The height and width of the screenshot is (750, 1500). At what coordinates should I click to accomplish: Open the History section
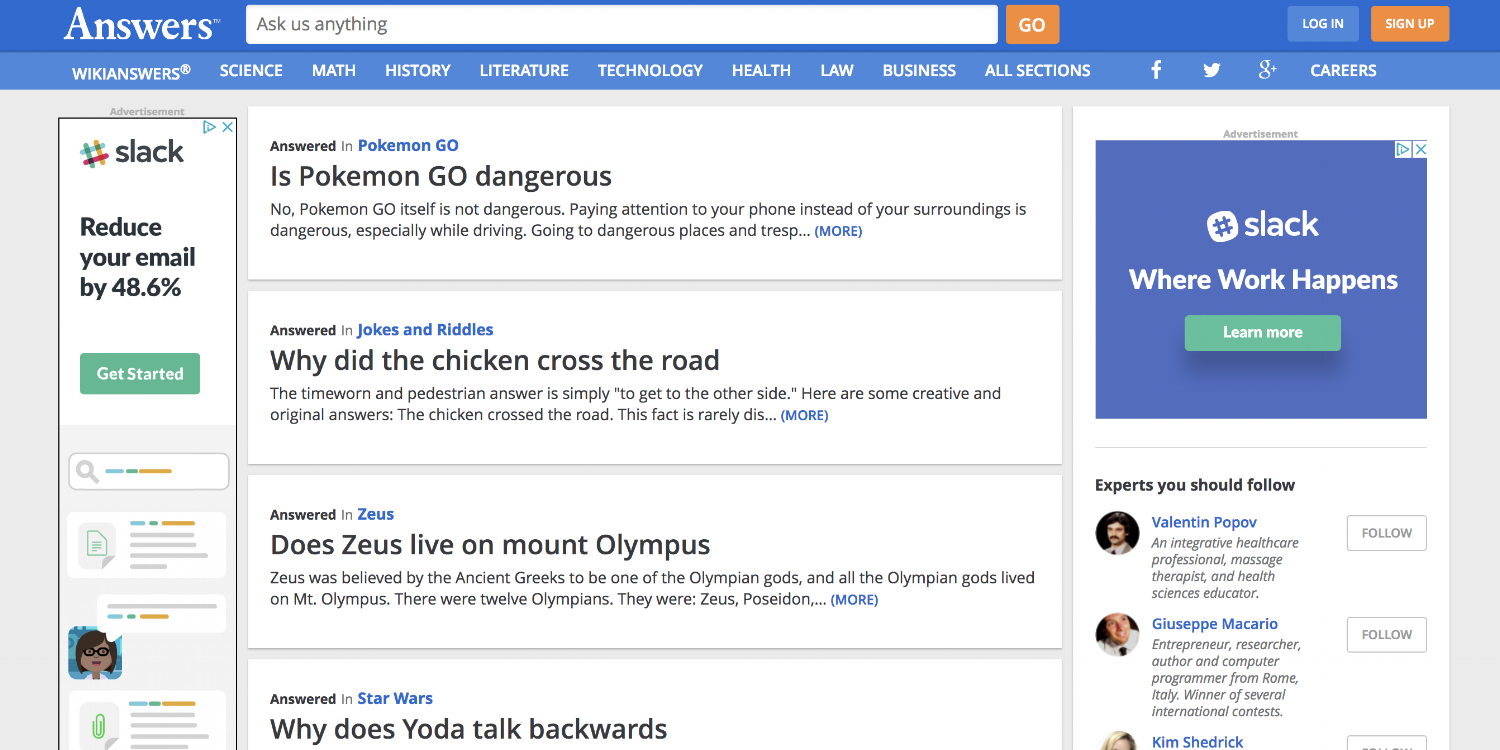418,71
